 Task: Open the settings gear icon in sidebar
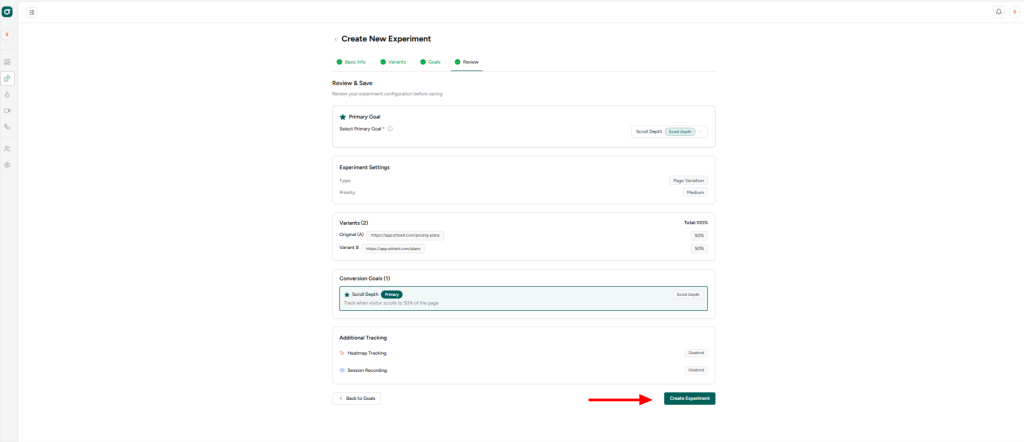(x=7, y=165)
